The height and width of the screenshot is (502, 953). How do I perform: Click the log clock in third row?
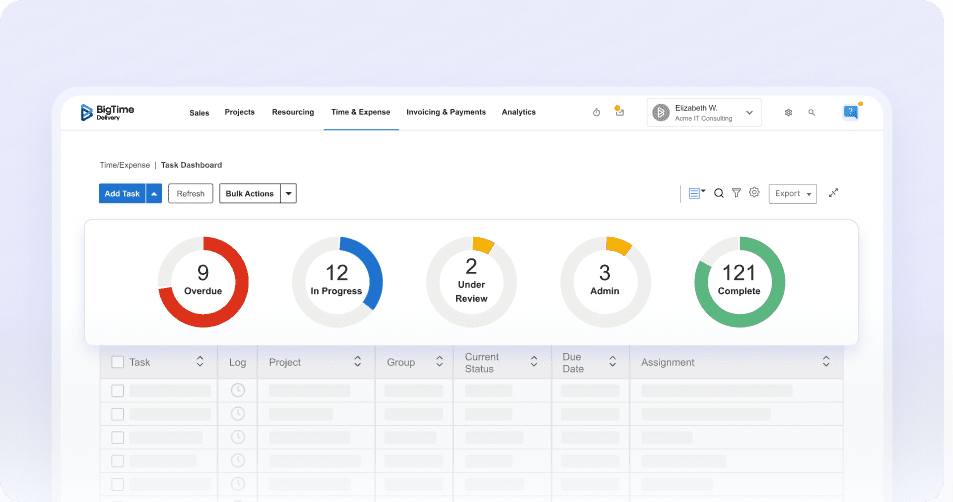click(238, 437)
